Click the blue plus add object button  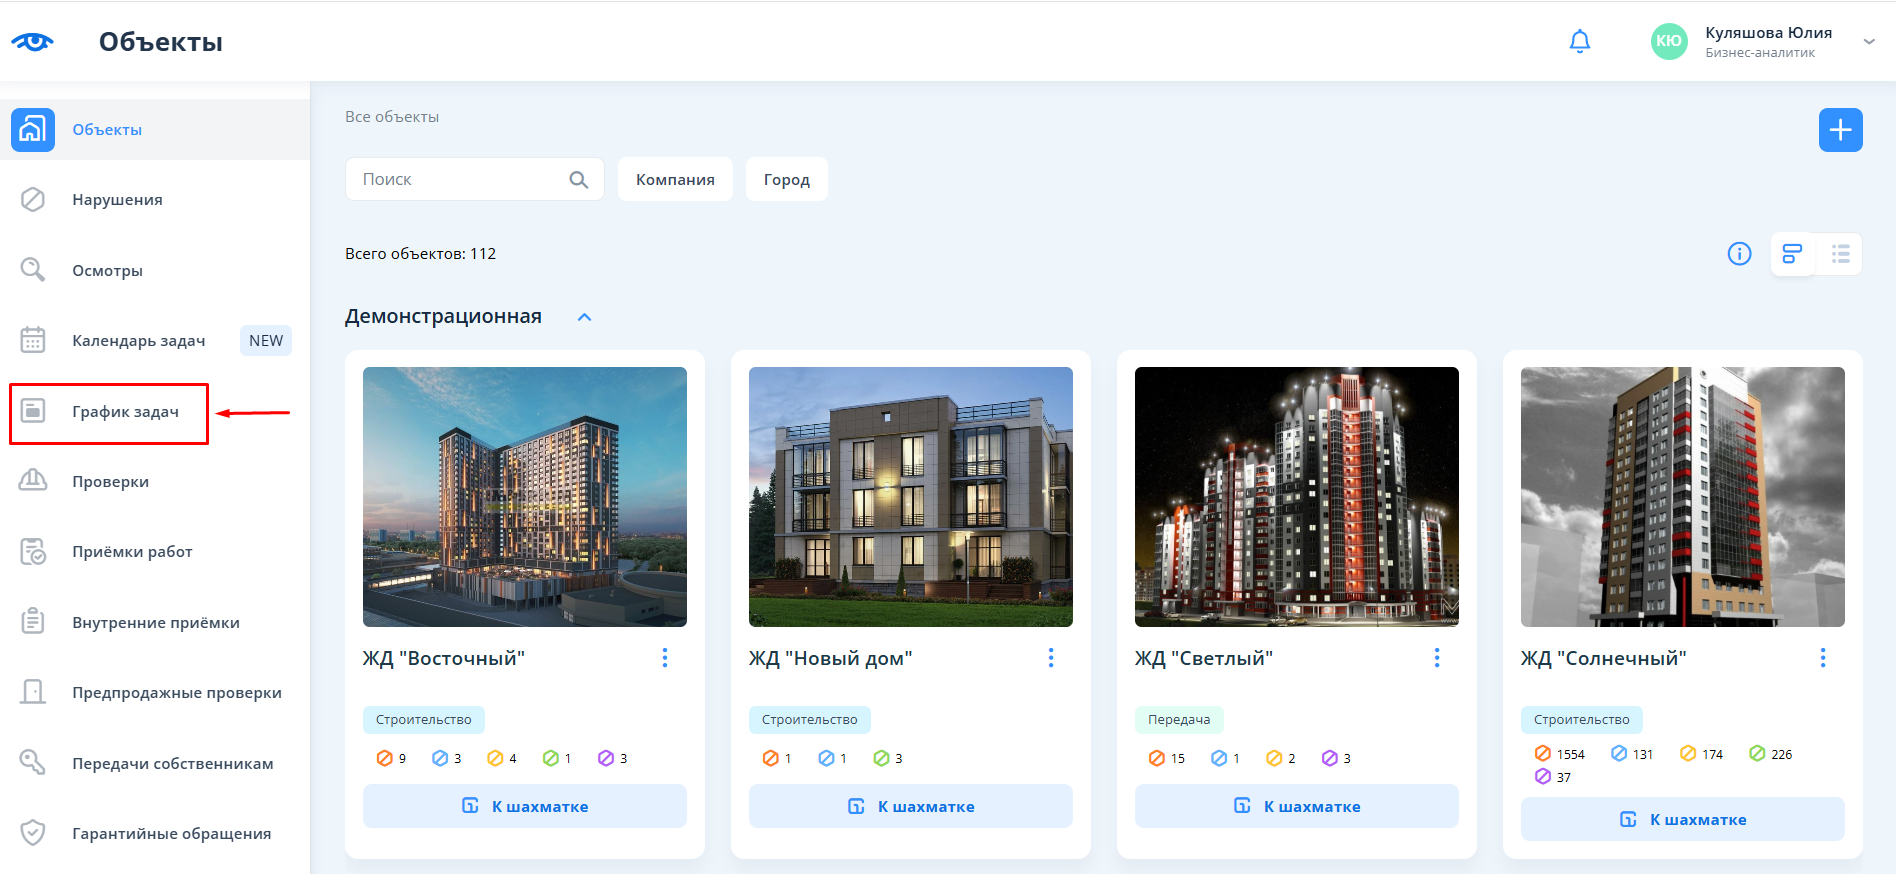[x=1839, y=130]
